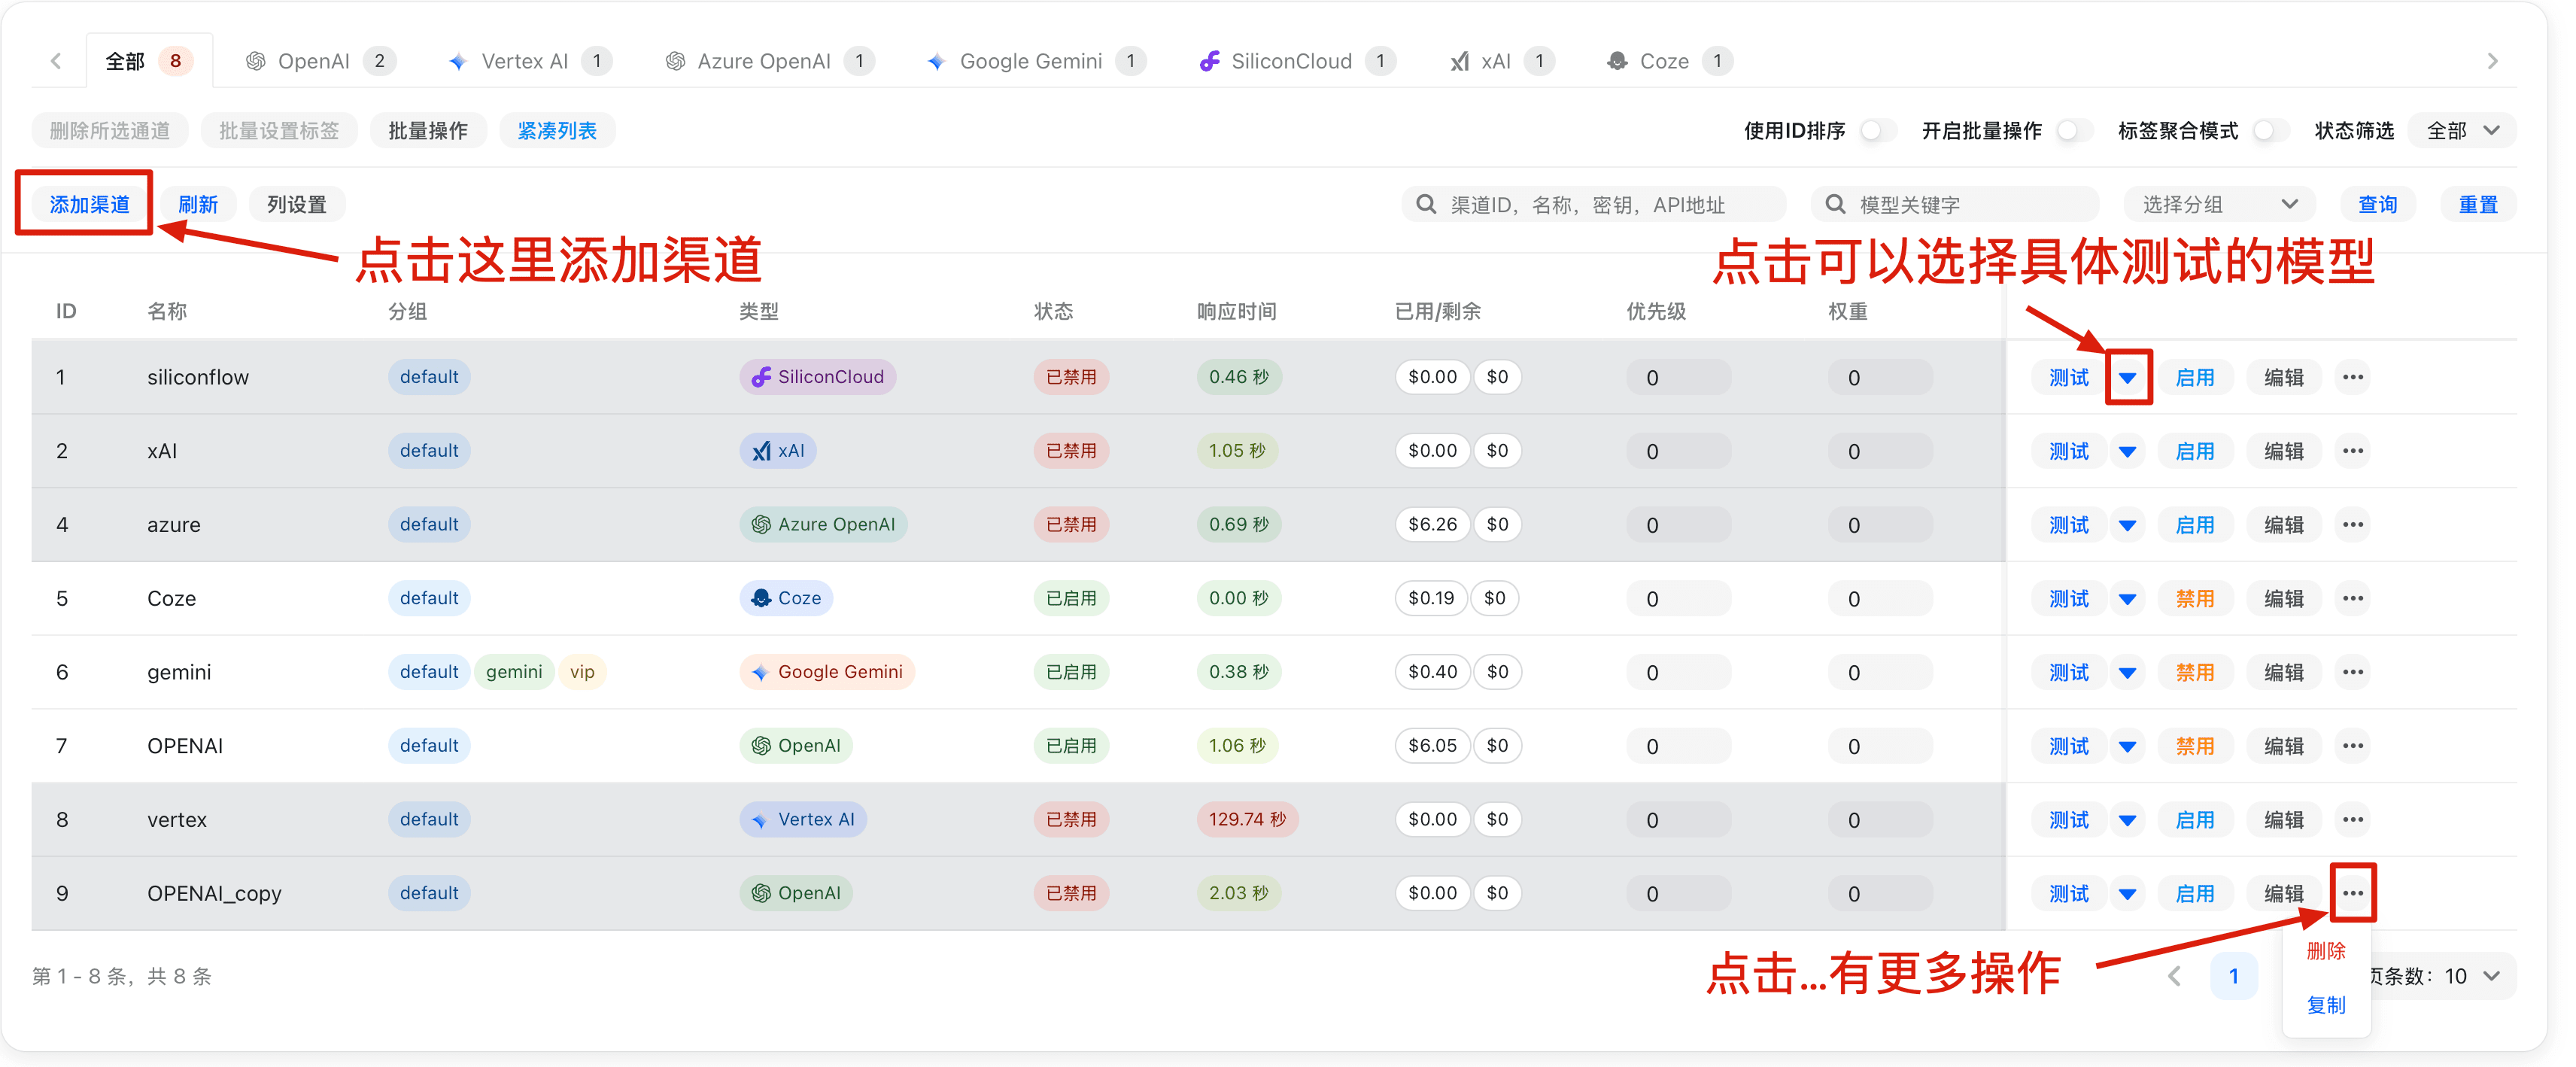
Task: Click the SiliconCloud type tag icon
Action: (x=761, y=377)
